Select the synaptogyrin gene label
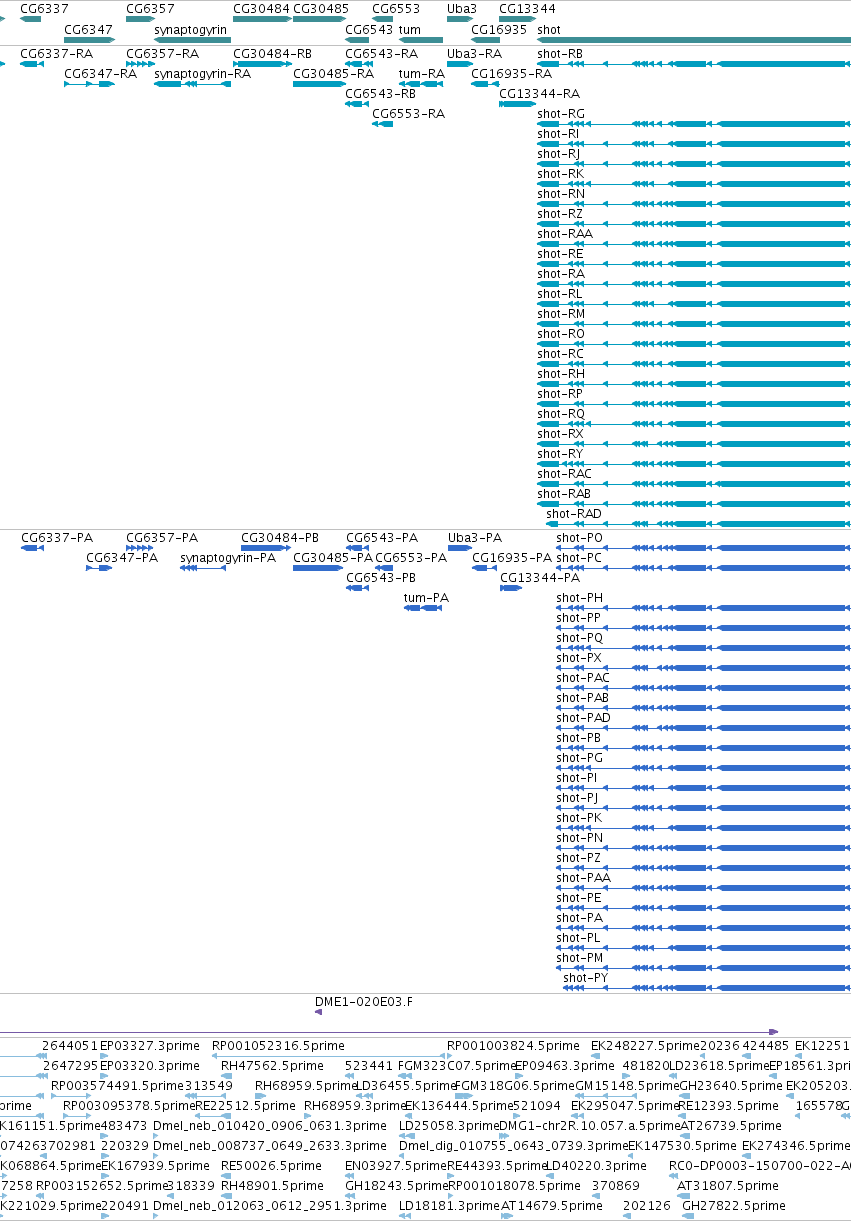This screenshot has width=851, height=1221. point(190,29)
